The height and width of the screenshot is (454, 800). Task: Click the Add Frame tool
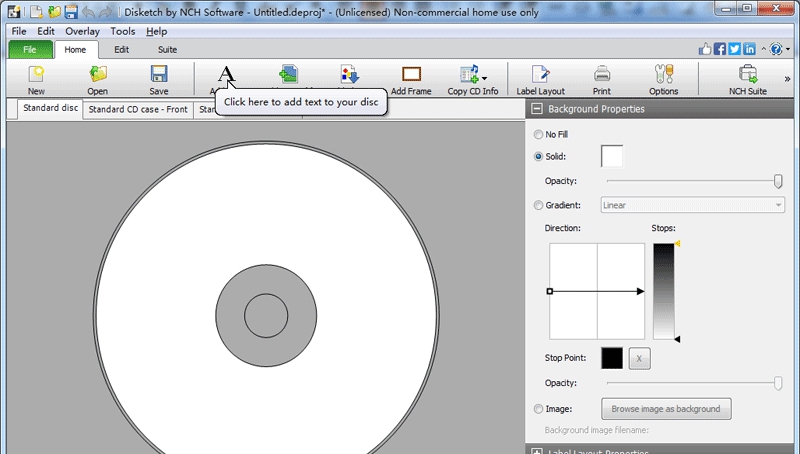pos(411,74)
